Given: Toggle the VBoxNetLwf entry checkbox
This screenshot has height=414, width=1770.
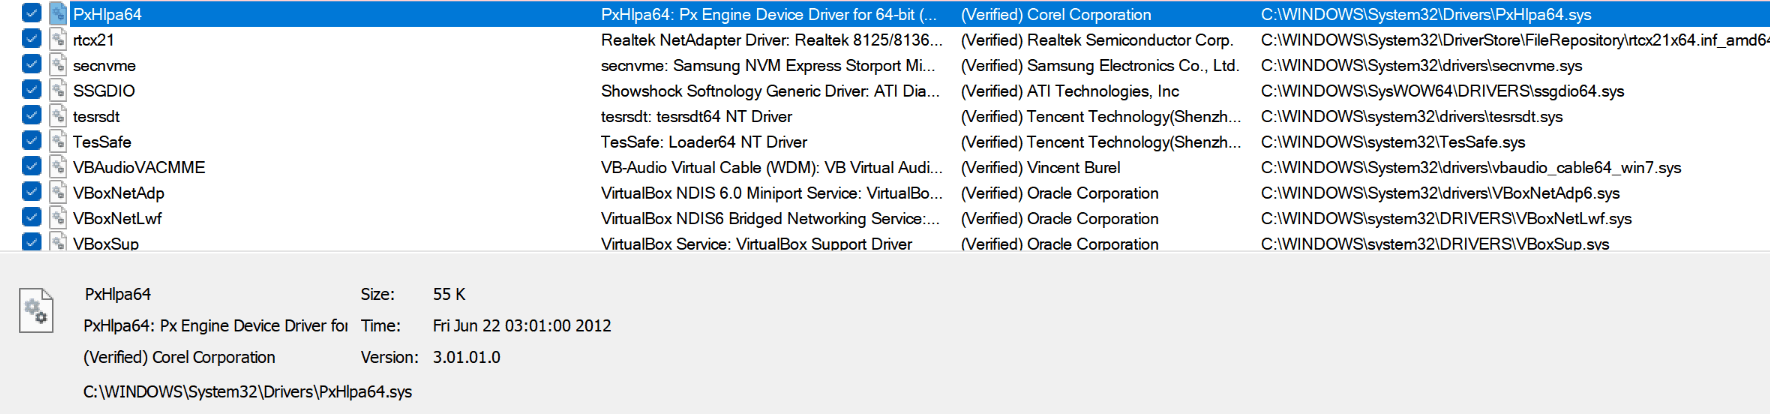Looking at the screenshot, I should 32,218.
